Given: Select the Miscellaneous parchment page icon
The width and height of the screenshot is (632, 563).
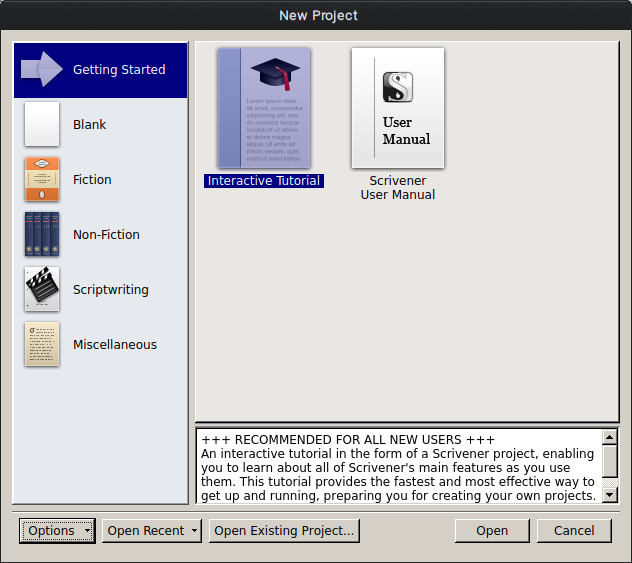Looking at the screenshot, I should tap(42, 344).
